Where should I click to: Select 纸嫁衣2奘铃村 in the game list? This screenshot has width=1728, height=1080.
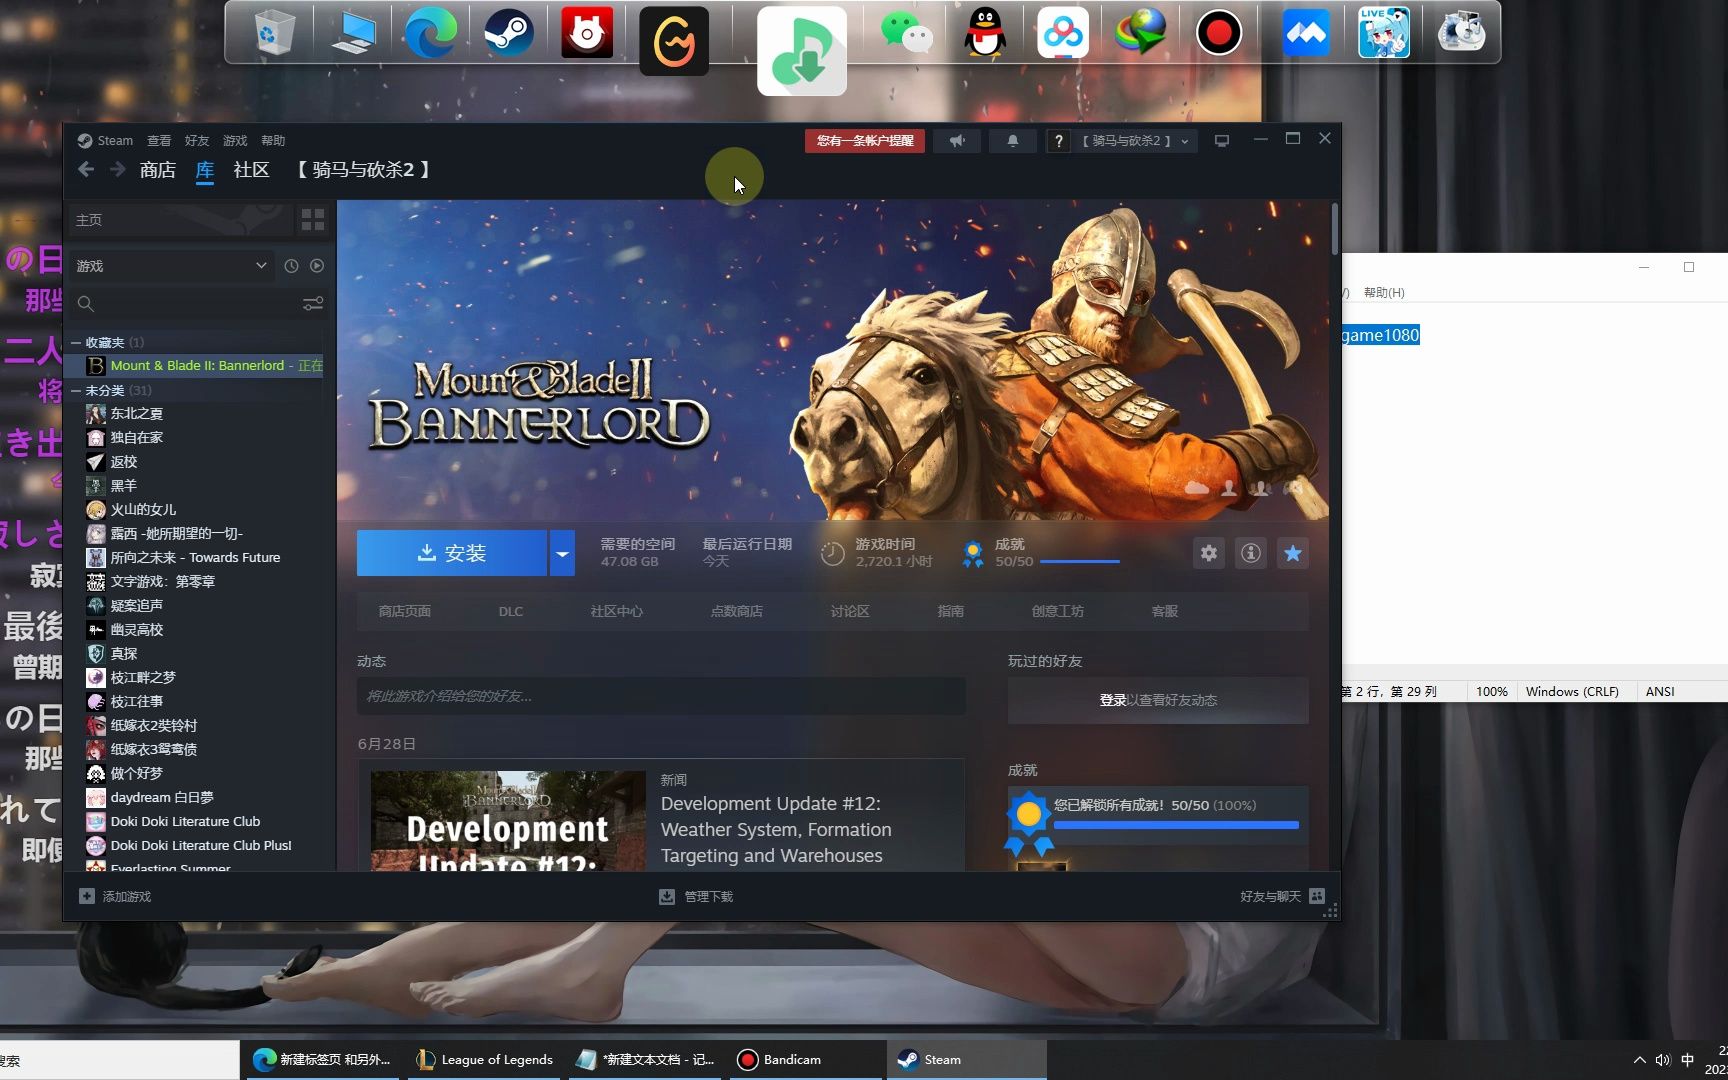point(153,726)
